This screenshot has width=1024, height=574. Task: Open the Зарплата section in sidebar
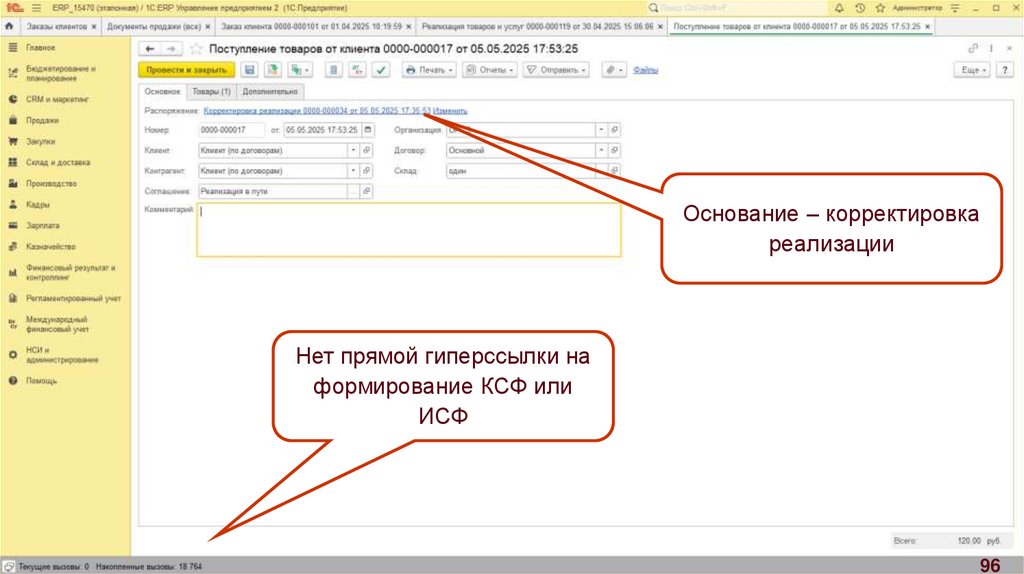click(42, 225)
